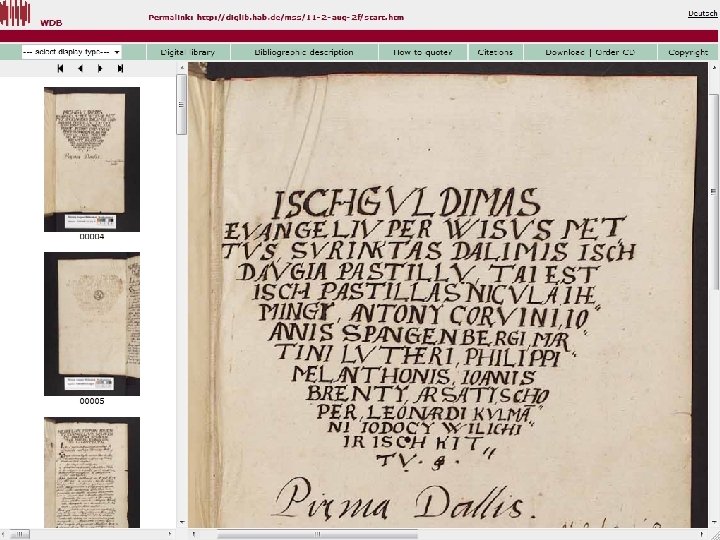720x540 pixels.
Task: Click the Download link
Action: pyautogui.click(x=565, y=52)
